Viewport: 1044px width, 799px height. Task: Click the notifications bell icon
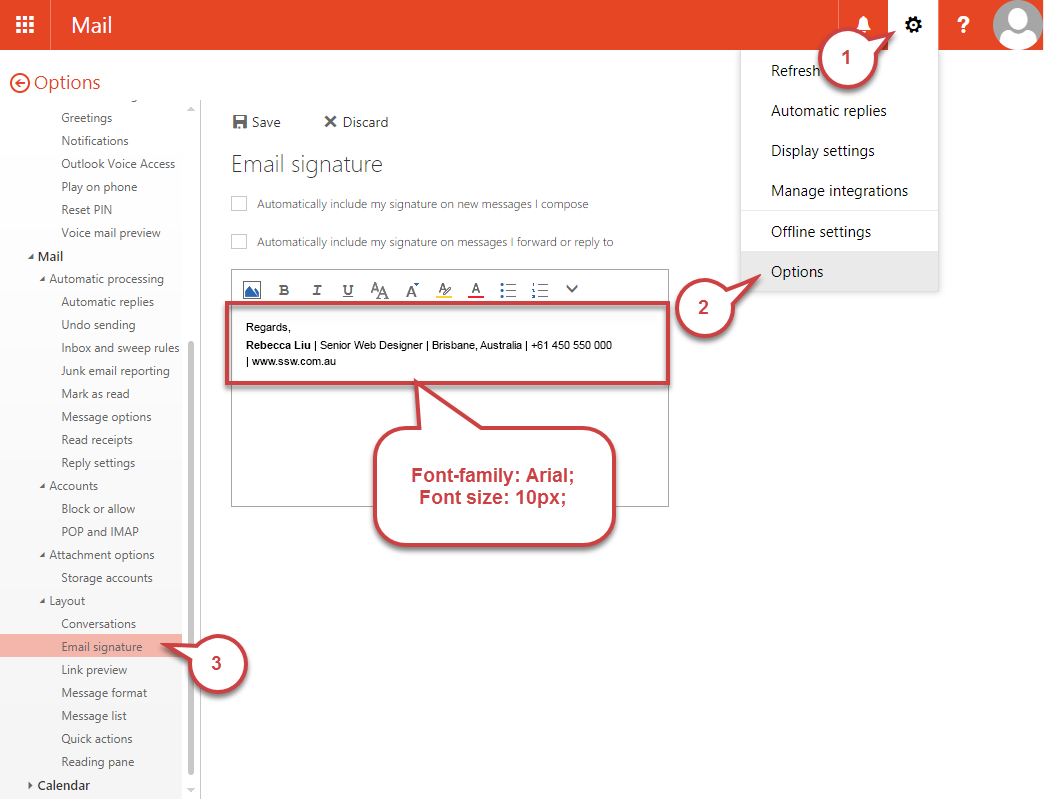tap(863, 25)
